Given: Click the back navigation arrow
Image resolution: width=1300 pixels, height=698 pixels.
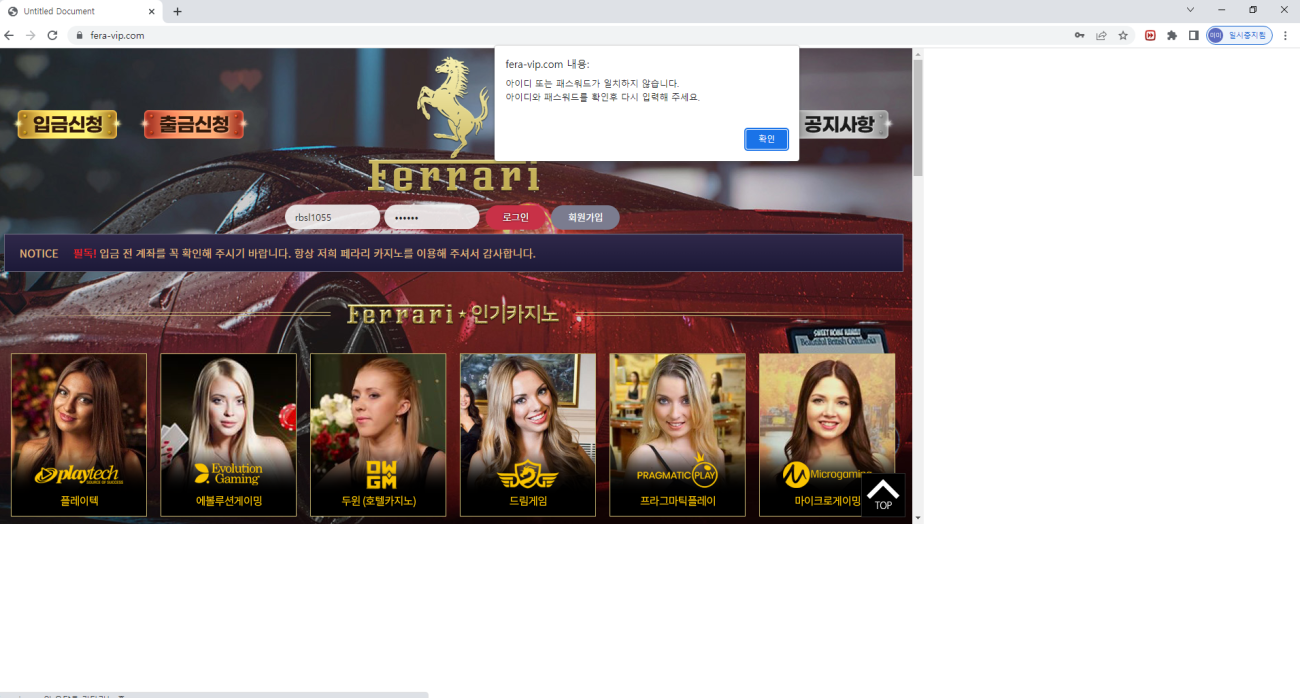Looking at the screenshot, I should pyautogui.click(x=9, y=35).
